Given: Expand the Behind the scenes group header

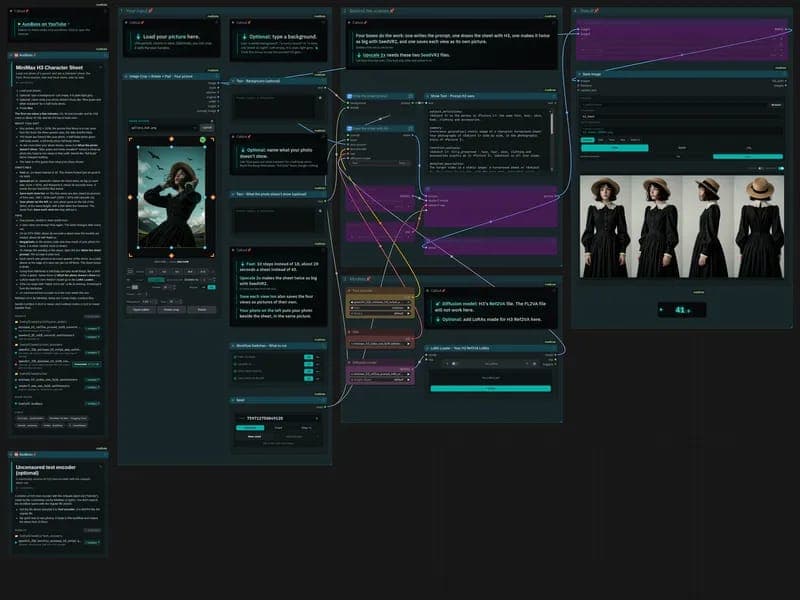Looking at the screenshot, I should [452, 11].
